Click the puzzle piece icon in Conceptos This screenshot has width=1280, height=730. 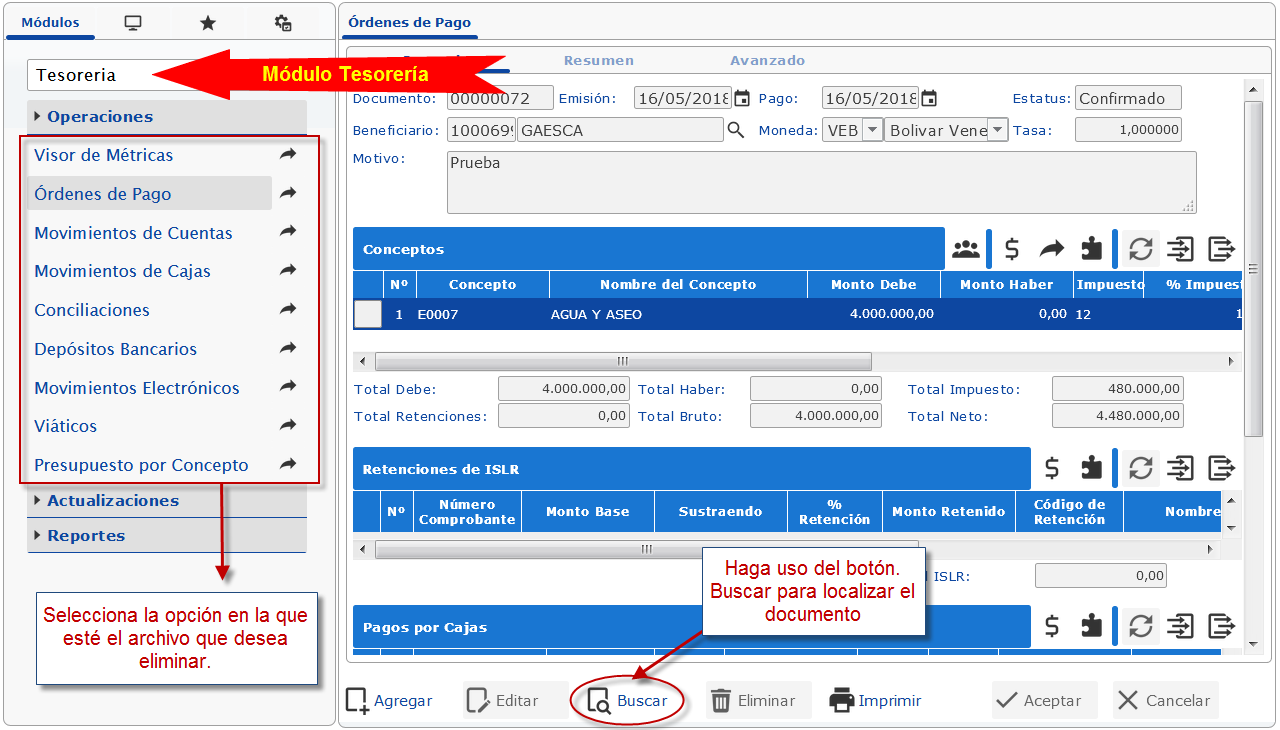pos(1092,249)
